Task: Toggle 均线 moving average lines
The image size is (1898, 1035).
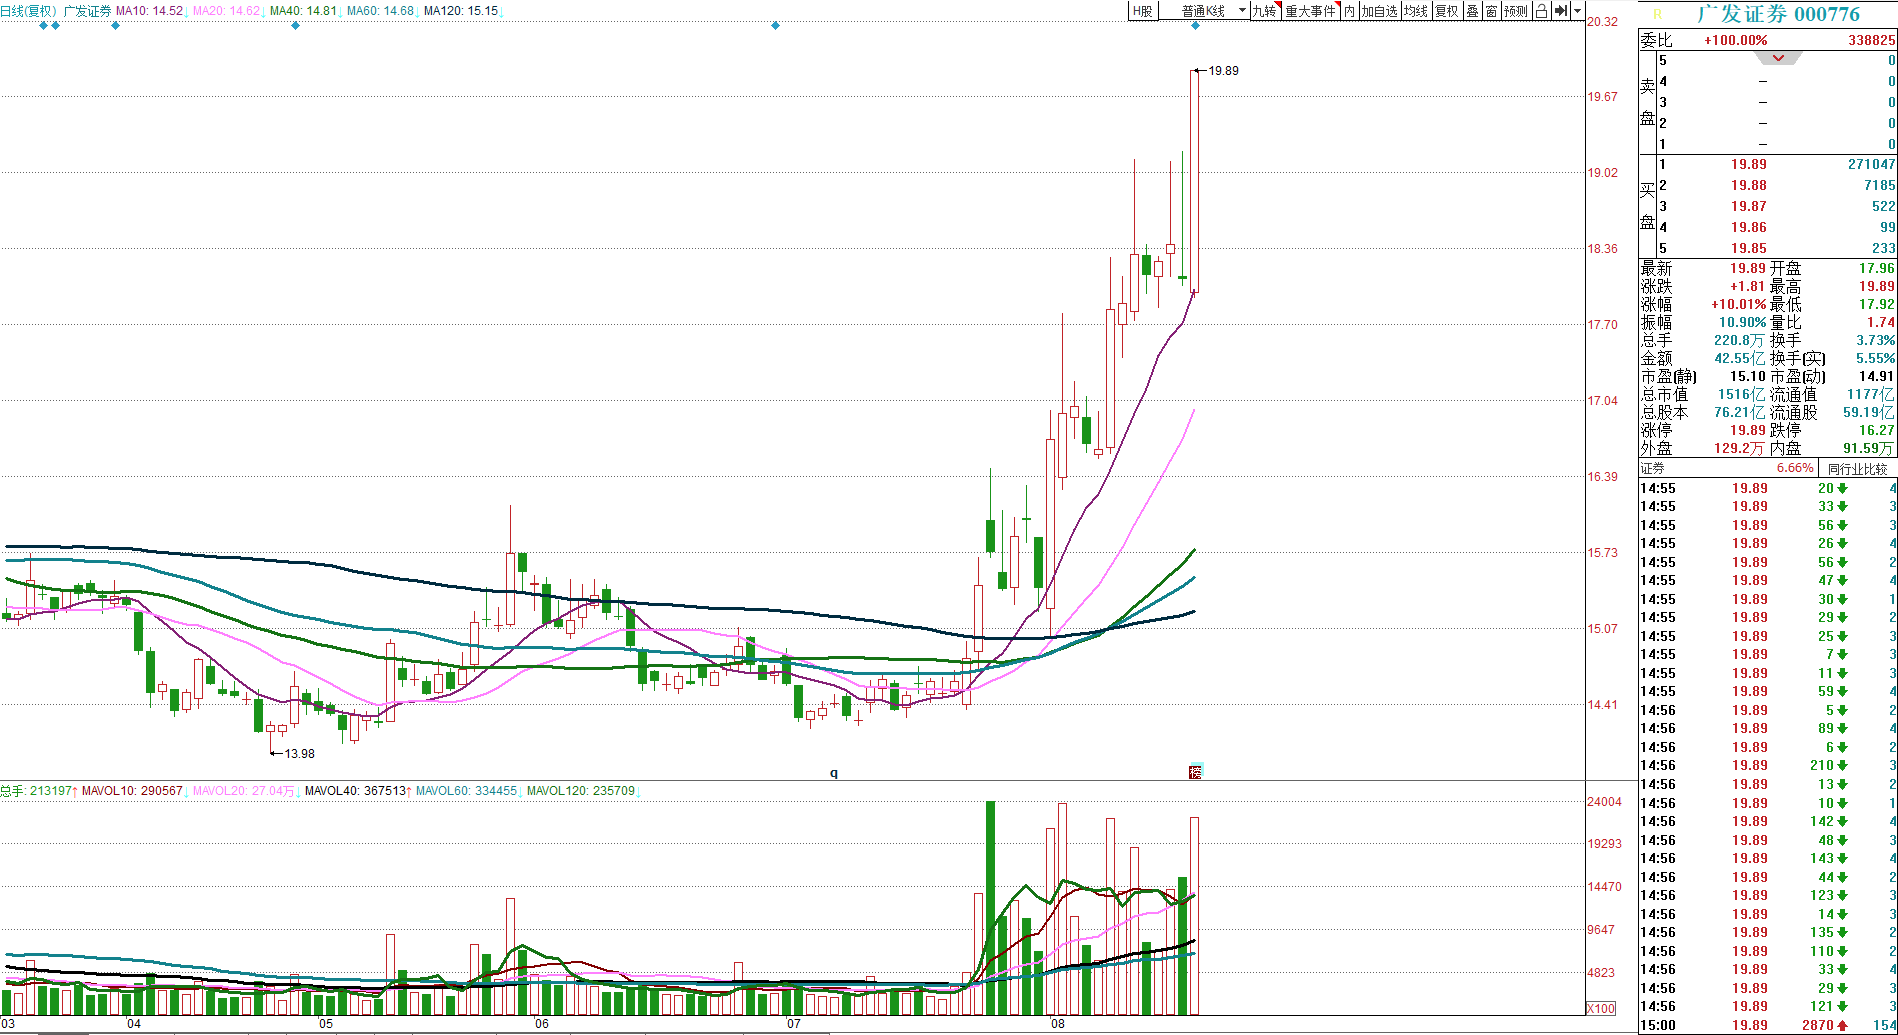Action: [x=1415, y=11]
